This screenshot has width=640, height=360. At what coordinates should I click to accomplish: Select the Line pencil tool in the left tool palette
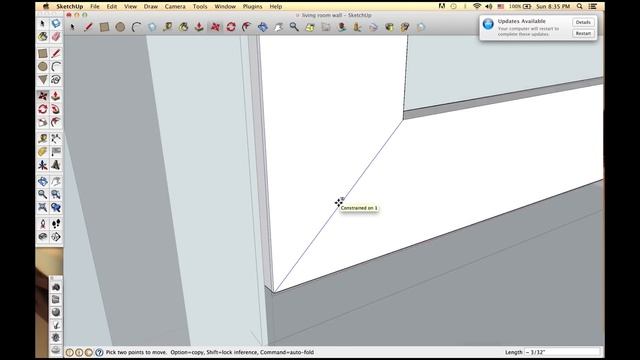(56, 53)
